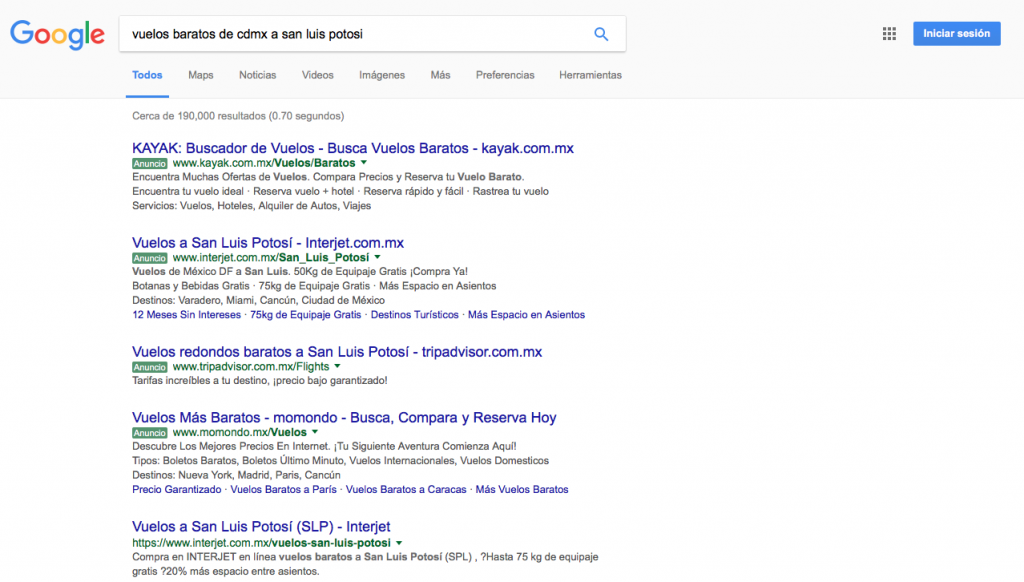Open the Más menu
The width and height of the screenshot is (1024, 582).
coord(440,75)
